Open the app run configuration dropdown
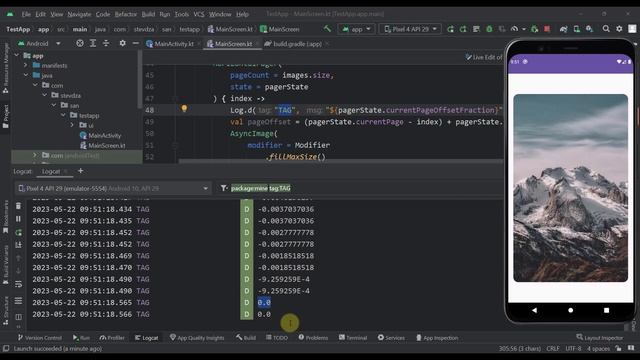This screenshot has height=360, width=640. [356, 29]
